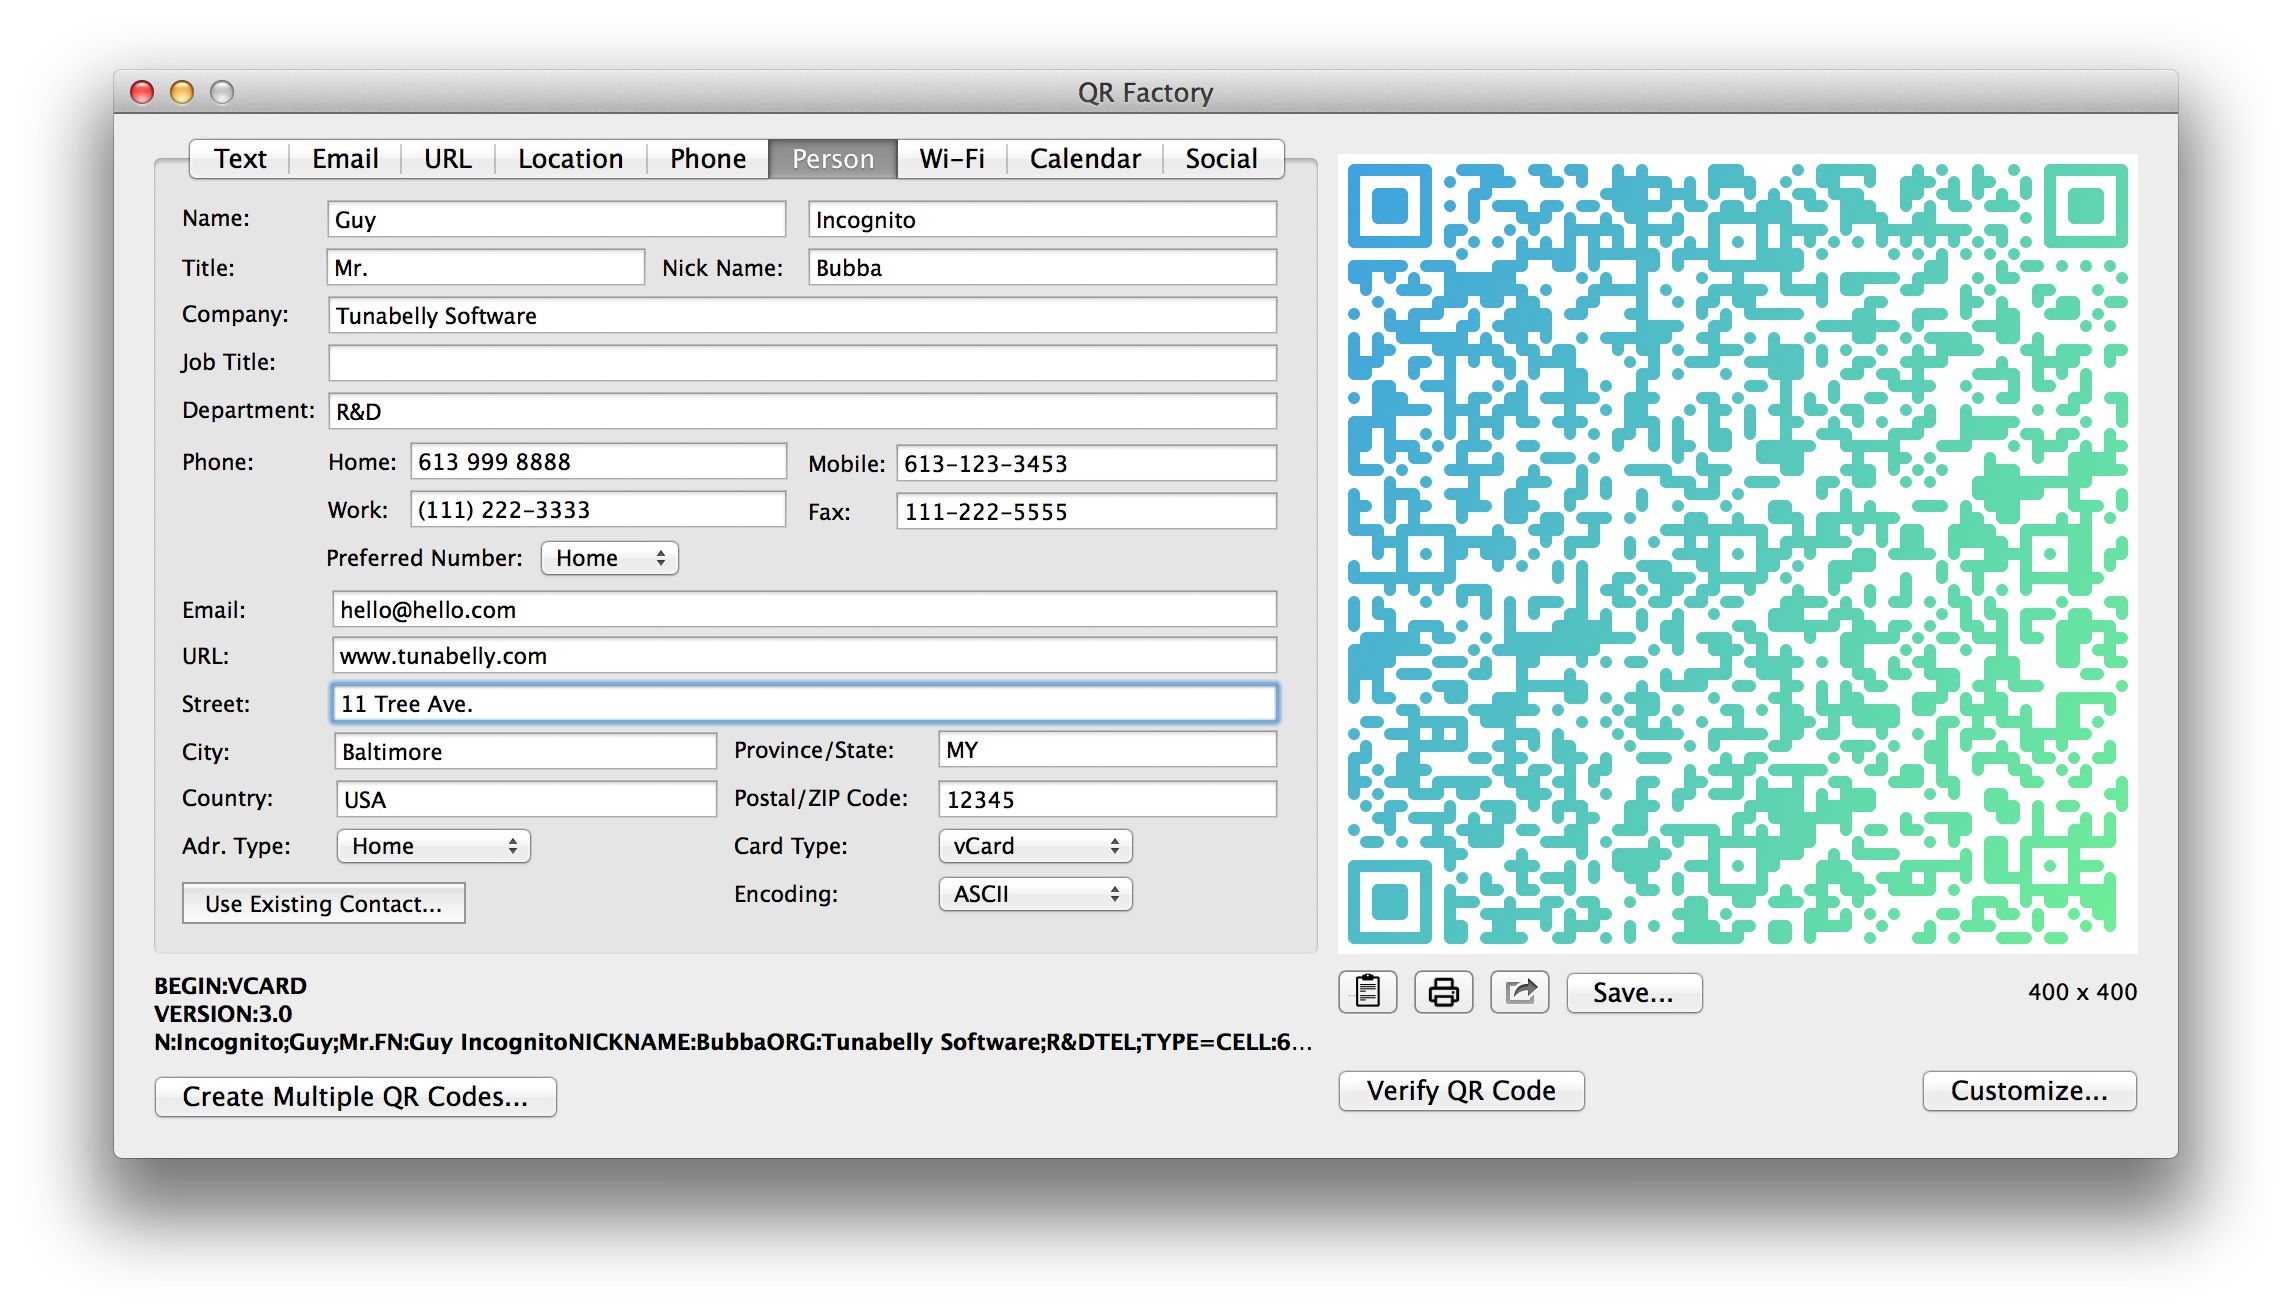Image resolution: width=2292 pixels, height=1316 pixels.
Task: Switch to the Email tab
Action: tap(345, 159)
